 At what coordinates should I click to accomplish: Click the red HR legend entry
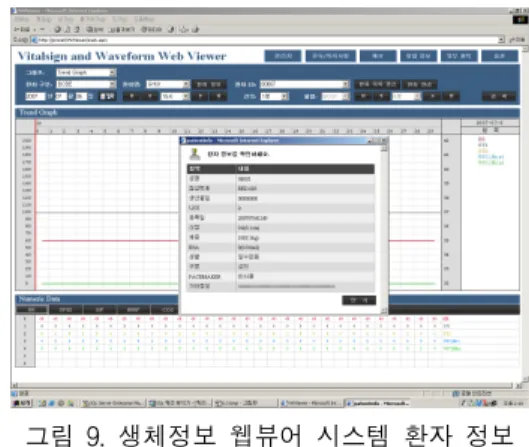click(481, 139)
